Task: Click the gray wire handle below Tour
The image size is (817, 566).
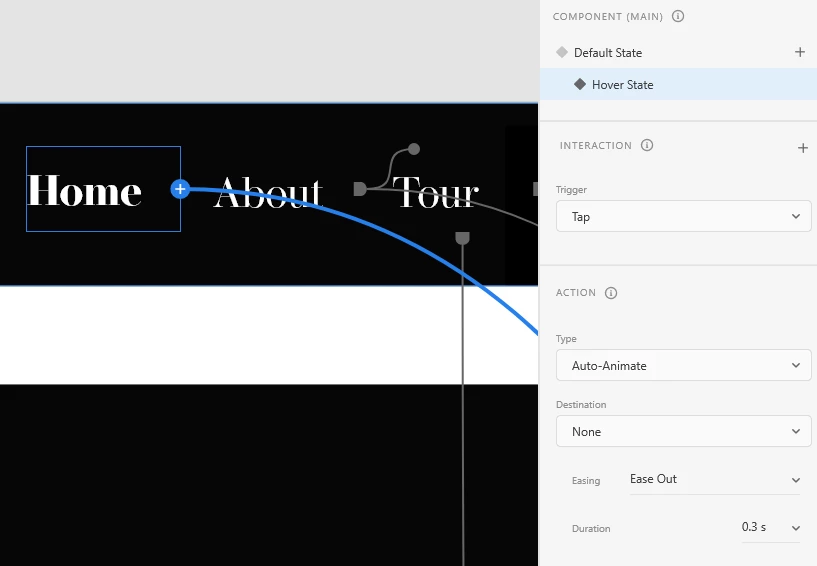Action: pyautogui.click(x=463, y=238)
